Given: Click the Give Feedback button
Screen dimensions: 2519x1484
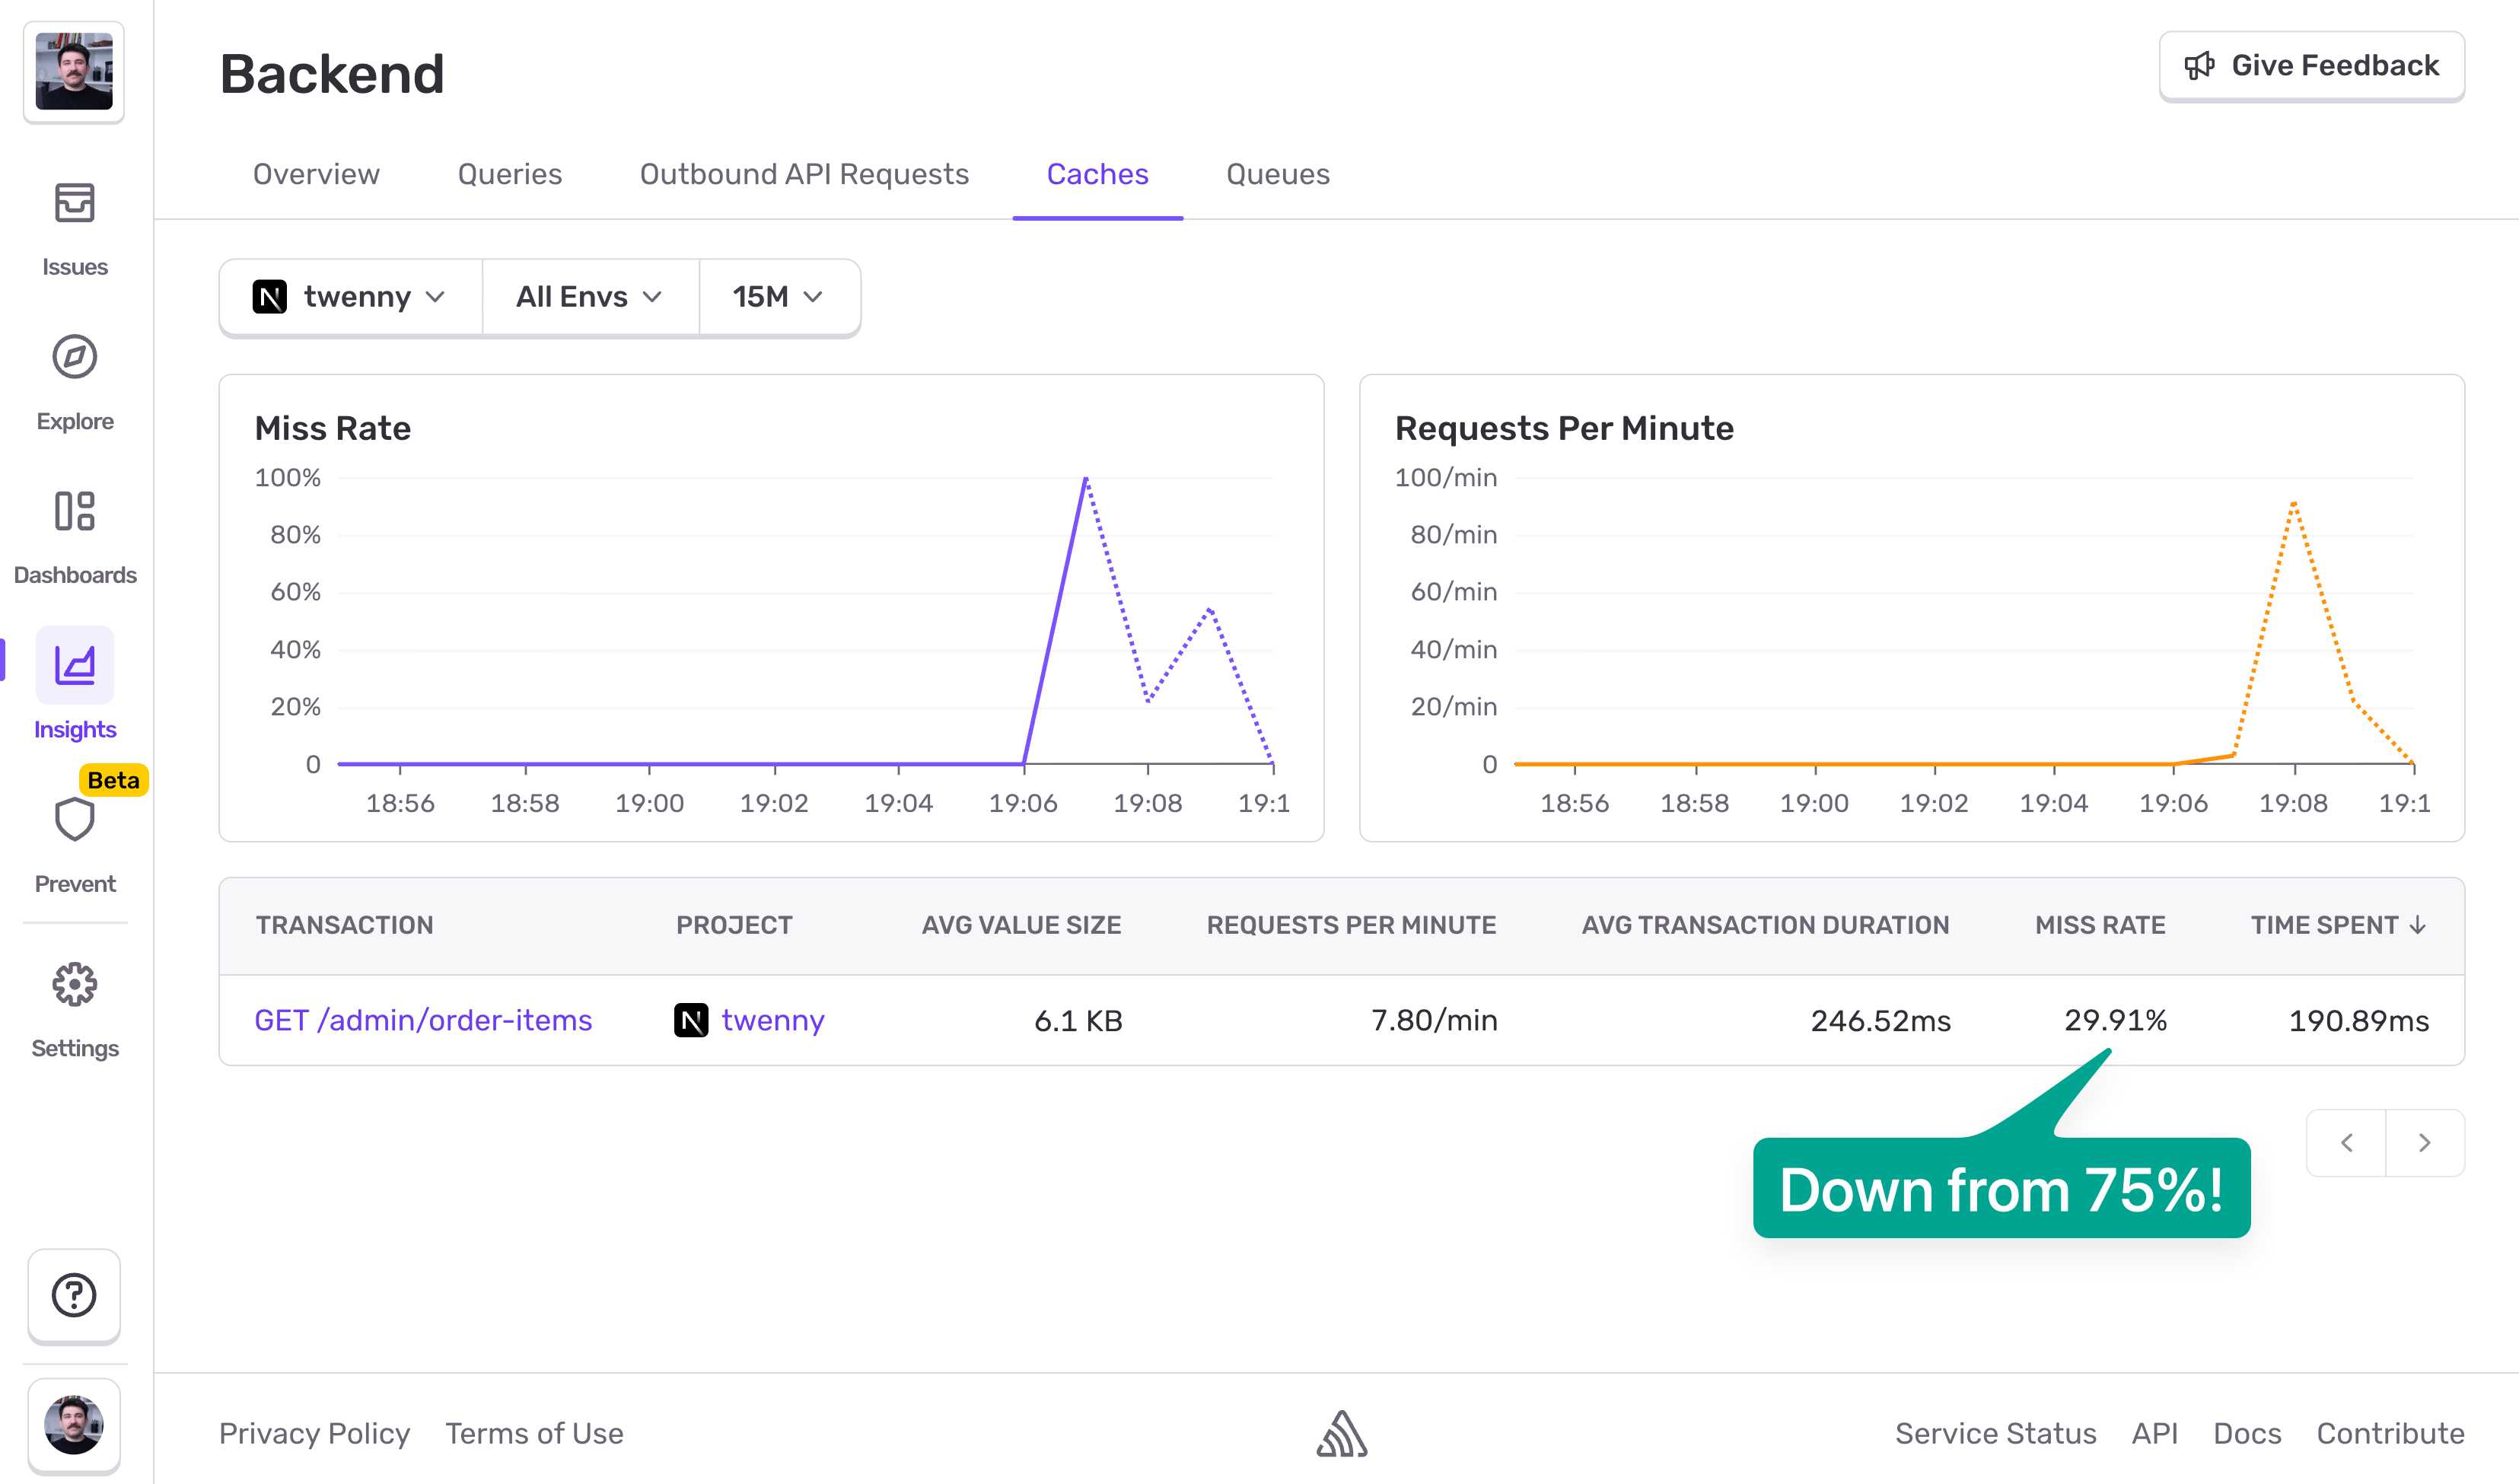Looking at the screenshot, I should pyautogui.click(x=2311, y=65).
